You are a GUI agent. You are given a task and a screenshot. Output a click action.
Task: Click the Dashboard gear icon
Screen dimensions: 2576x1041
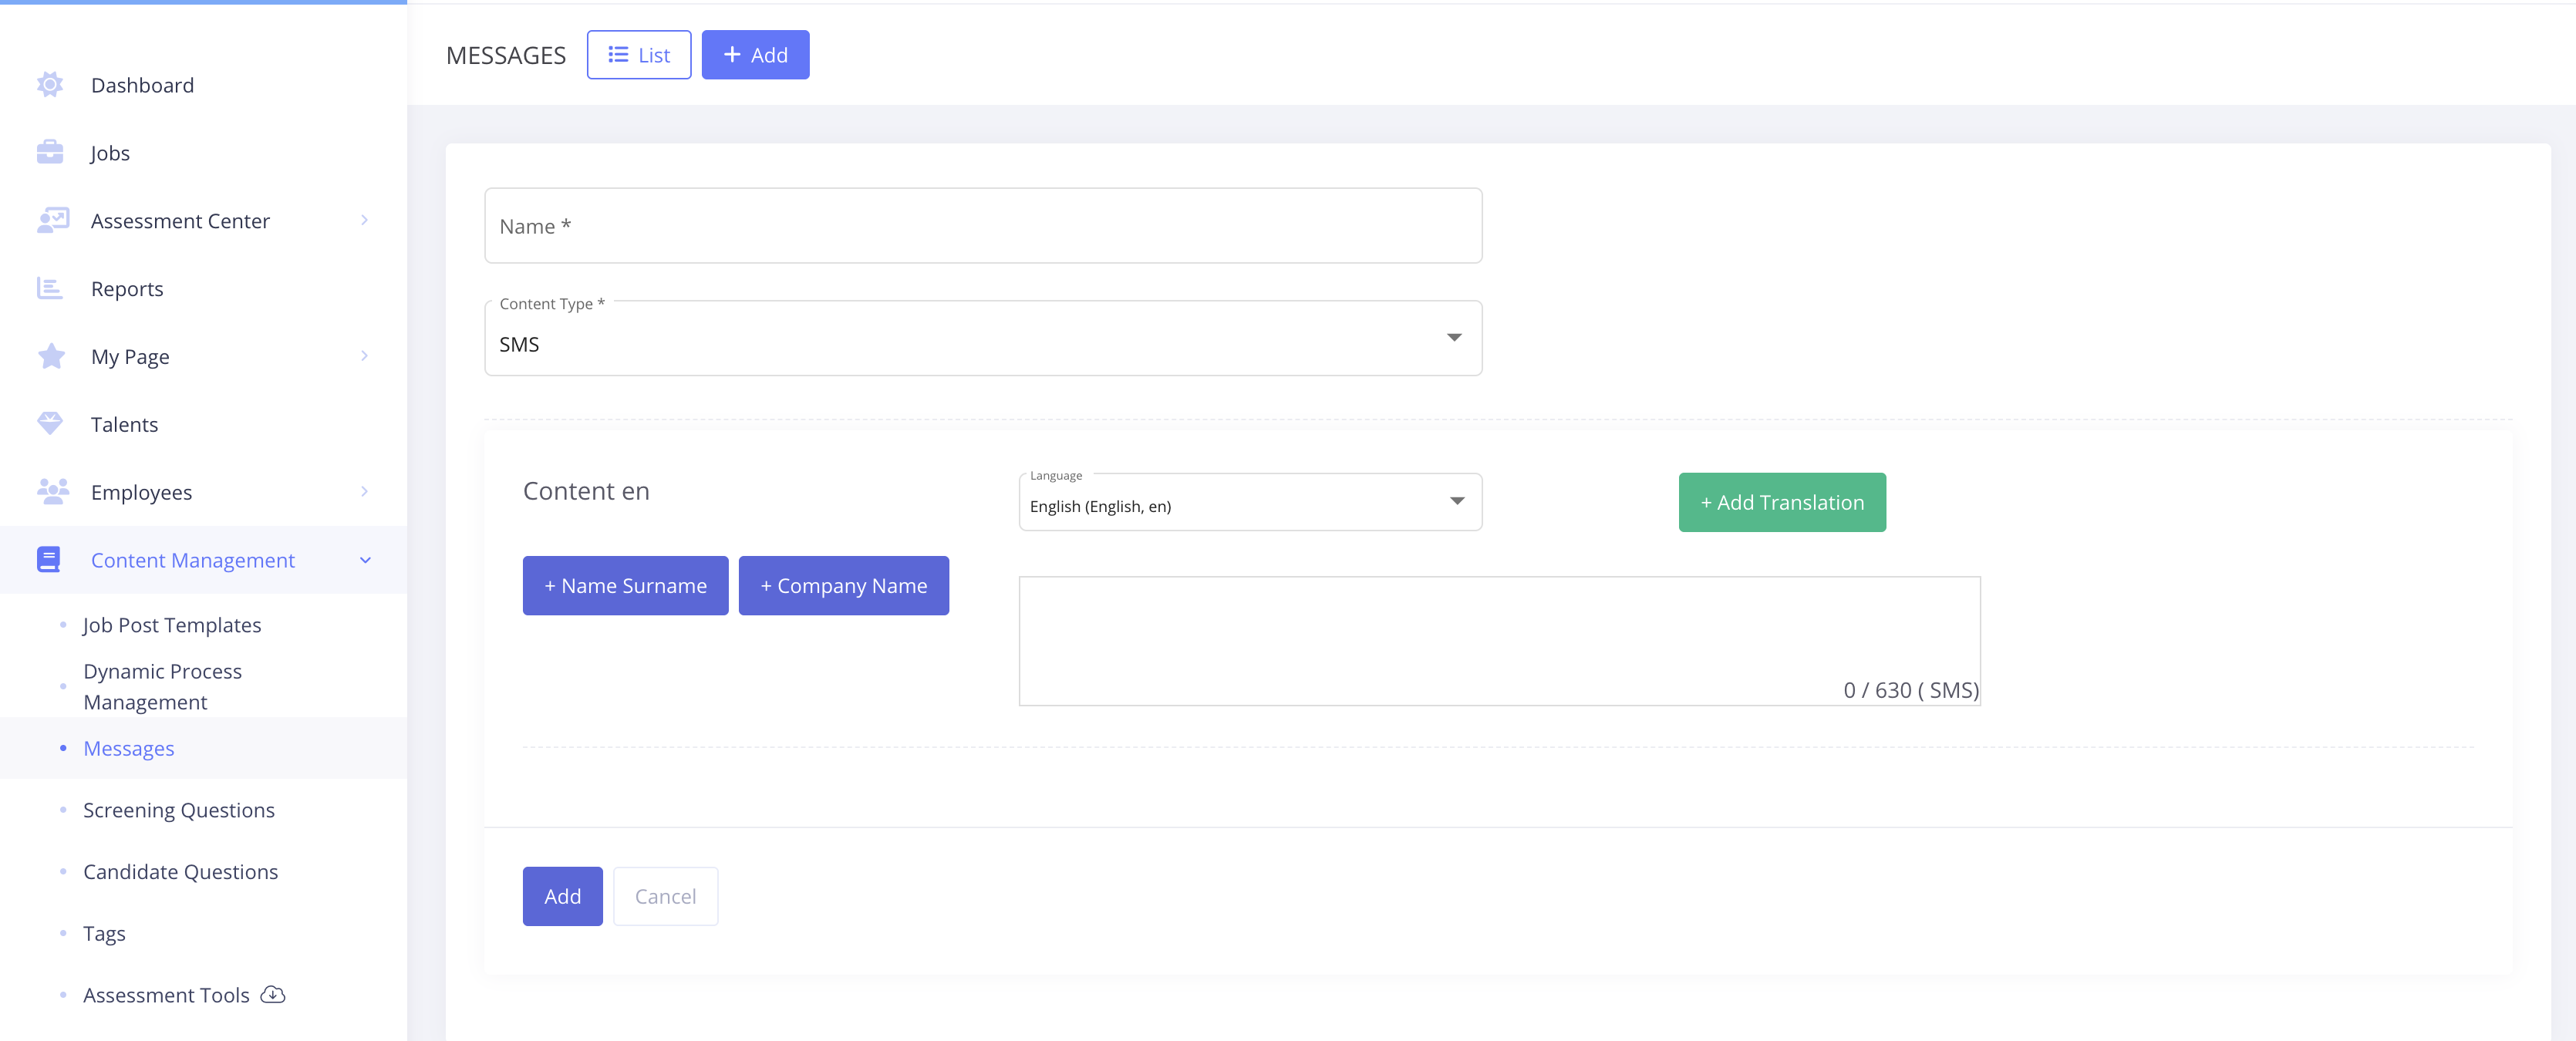50,85
